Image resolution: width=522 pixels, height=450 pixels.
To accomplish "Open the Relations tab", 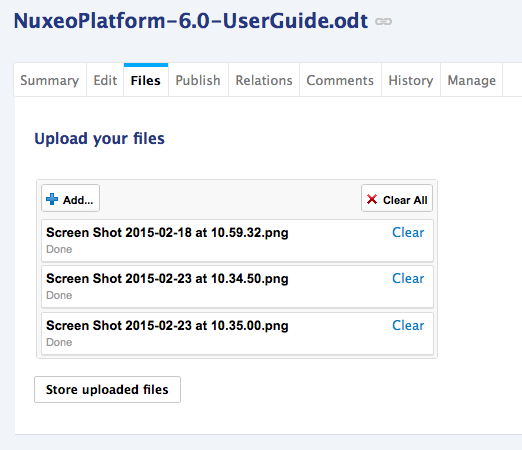I will click(264, 80).
